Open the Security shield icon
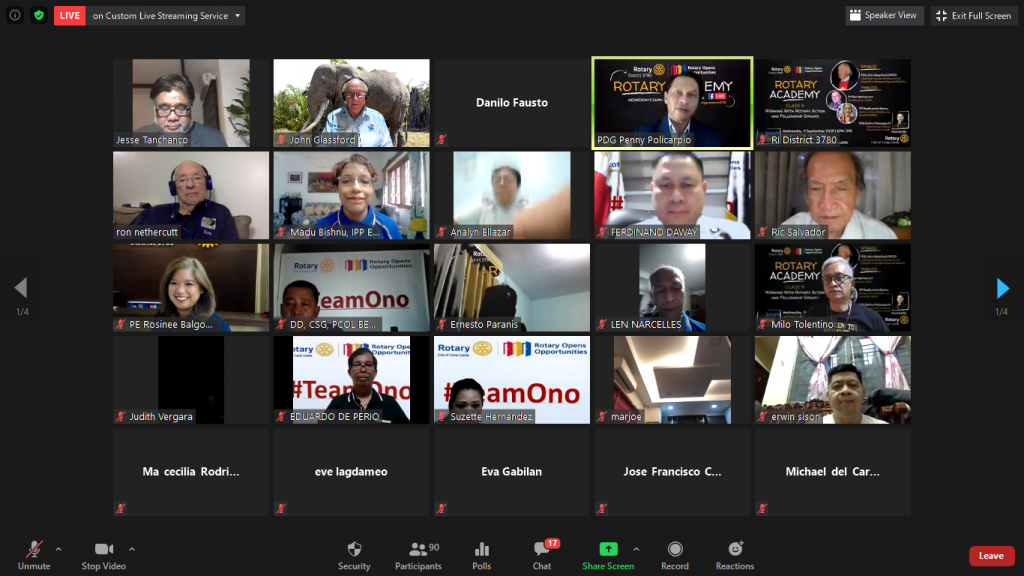This screenshot has height=576, width=1024. coord(354,549)
